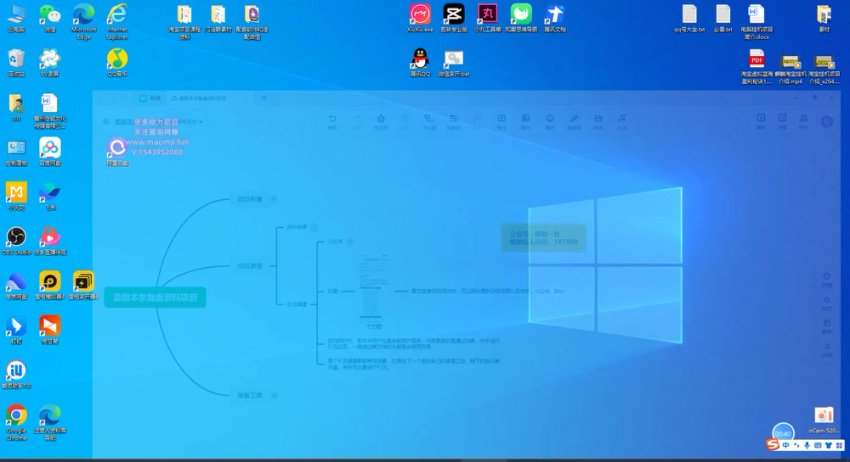This screenshot has width=850, height=462.
Task: Launch OBS Studio from desktop
Action: (x=16, y=236)
